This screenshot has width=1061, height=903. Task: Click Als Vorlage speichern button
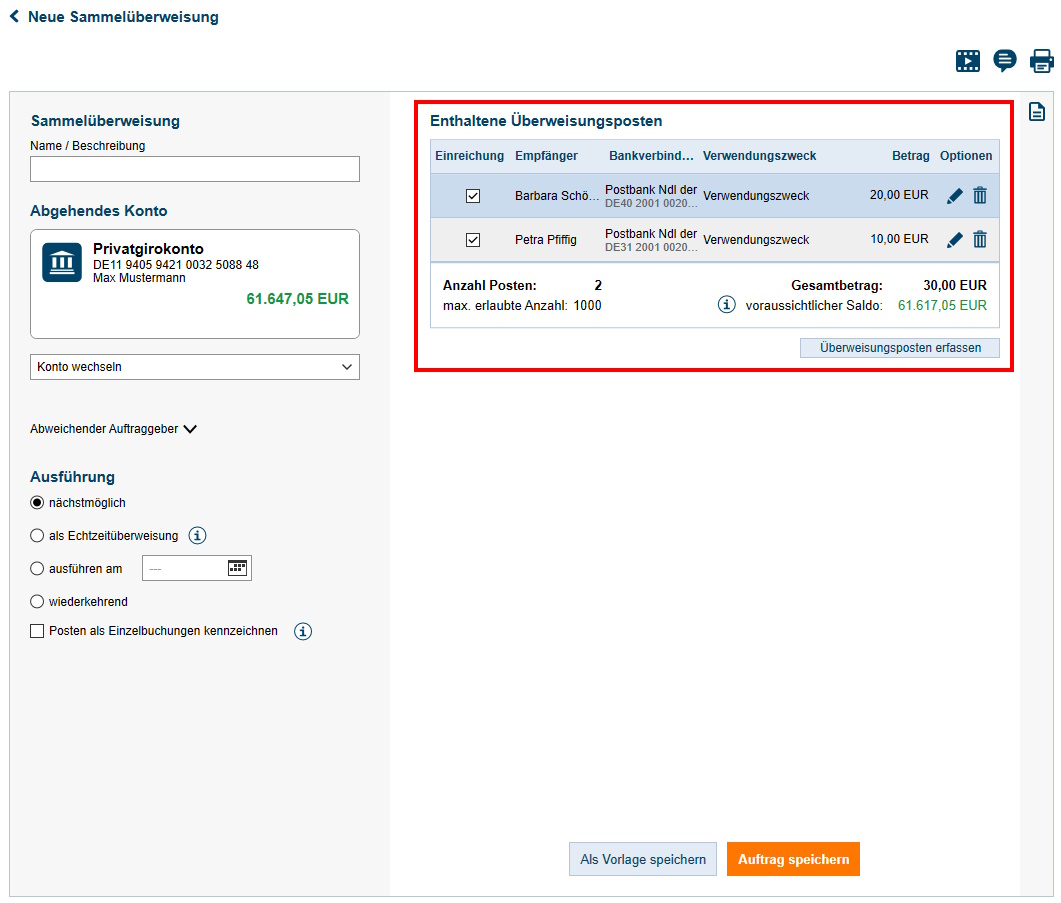pos(643,859)
